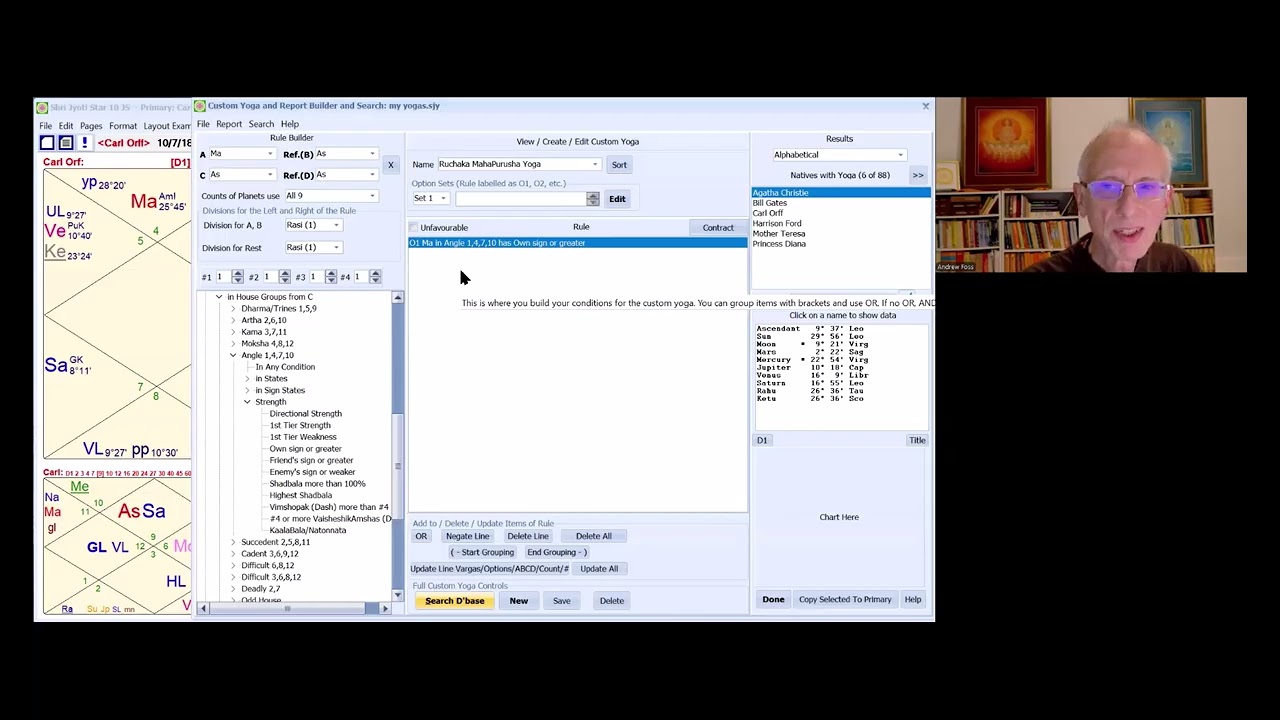The image size is (1280, 720).
Task: Open the Edit menu in Shri Jyoti Star
Action: click(x=66, y=126)
